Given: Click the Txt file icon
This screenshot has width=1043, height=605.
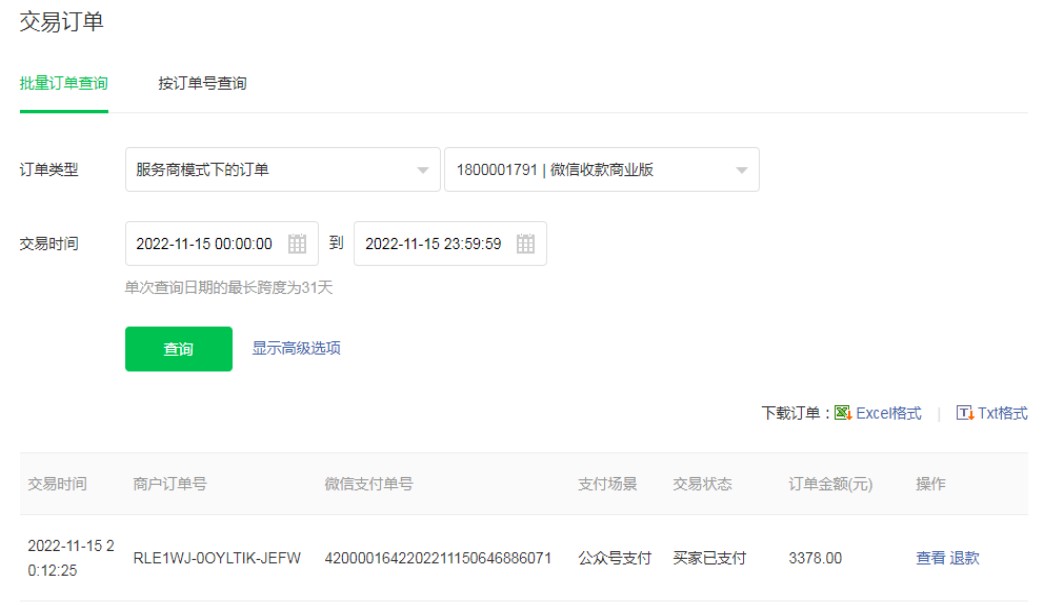Looking at the screenshot, I should 965,413.
